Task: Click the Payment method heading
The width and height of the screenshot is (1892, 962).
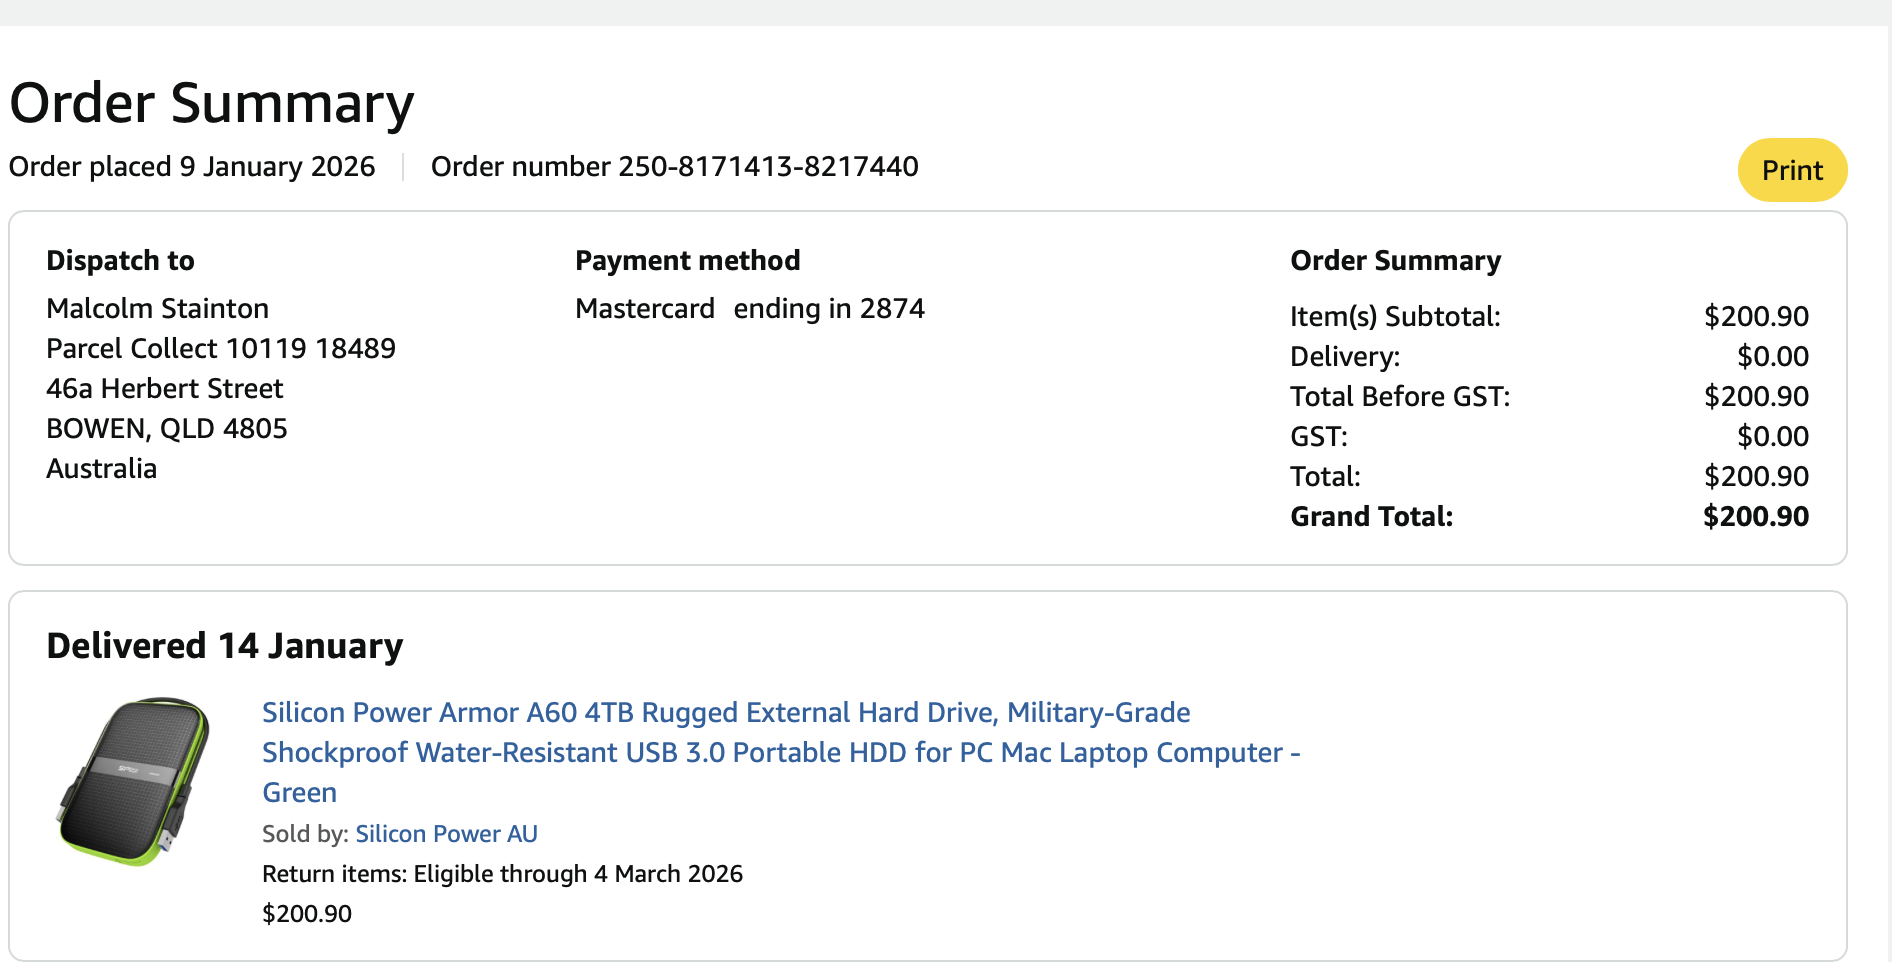Action: [687, 260]
